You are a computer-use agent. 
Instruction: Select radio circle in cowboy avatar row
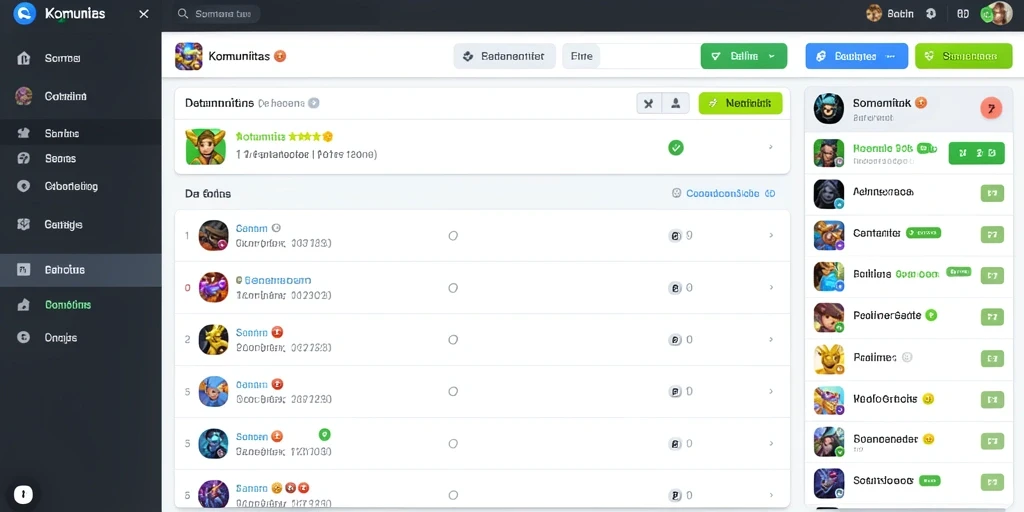(453, 236)
